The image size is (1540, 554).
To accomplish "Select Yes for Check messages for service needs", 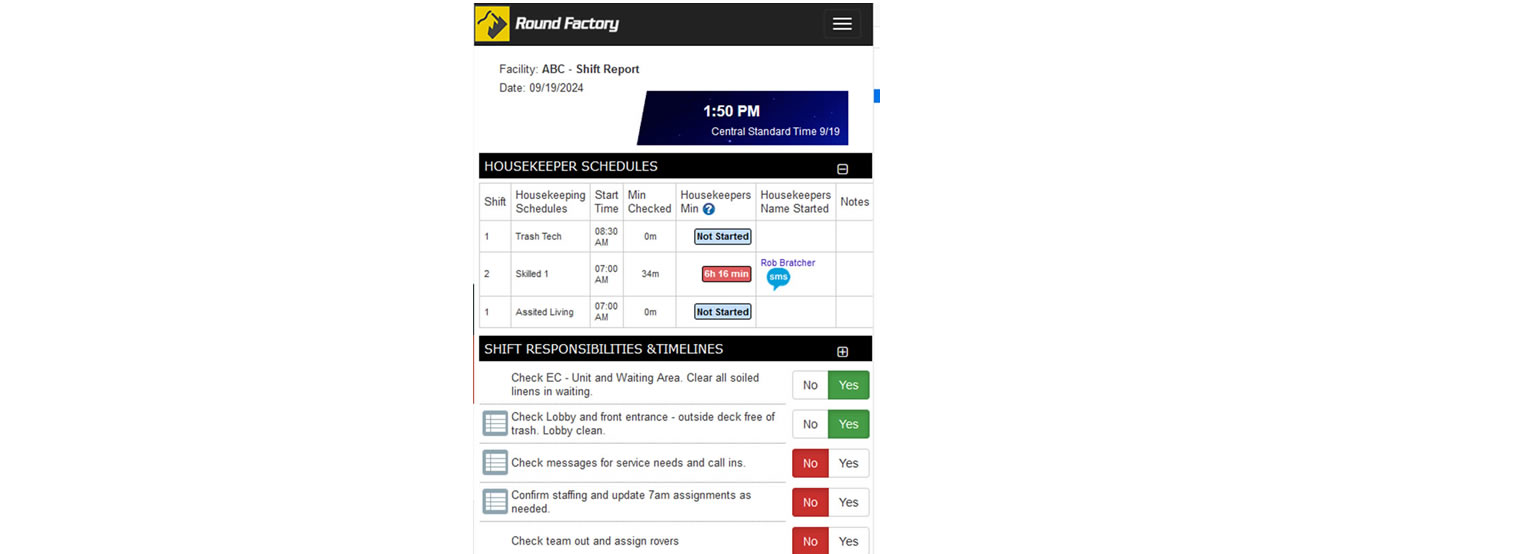I will point(849,463).
